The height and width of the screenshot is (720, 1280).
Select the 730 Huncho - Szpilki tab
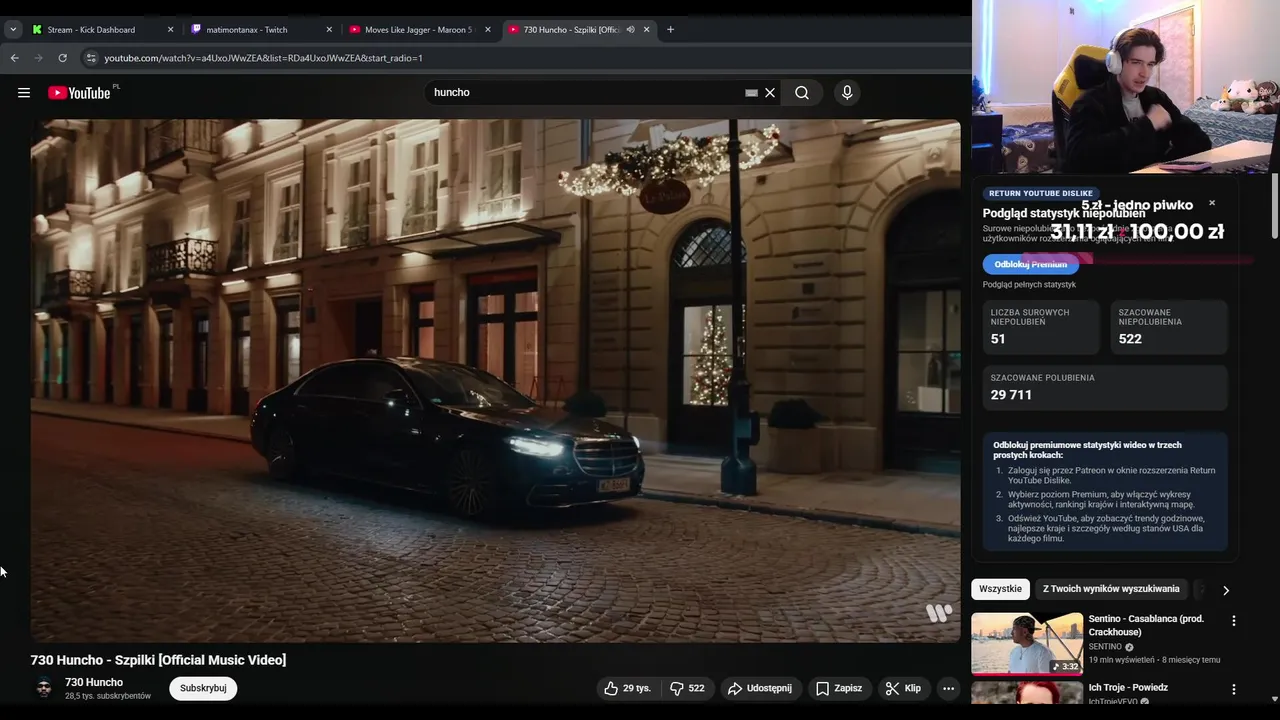pos(570,30)
